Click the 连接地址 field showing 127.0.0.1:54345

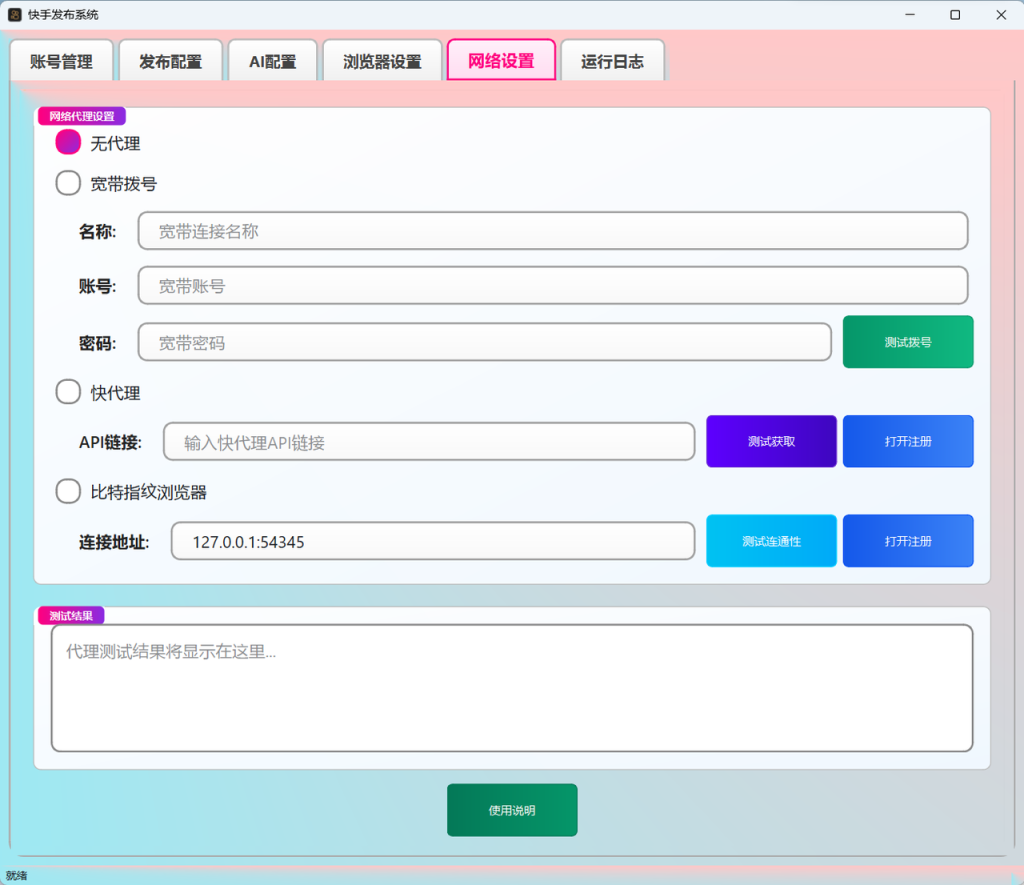pyautogui.click(x=433, y=541)
